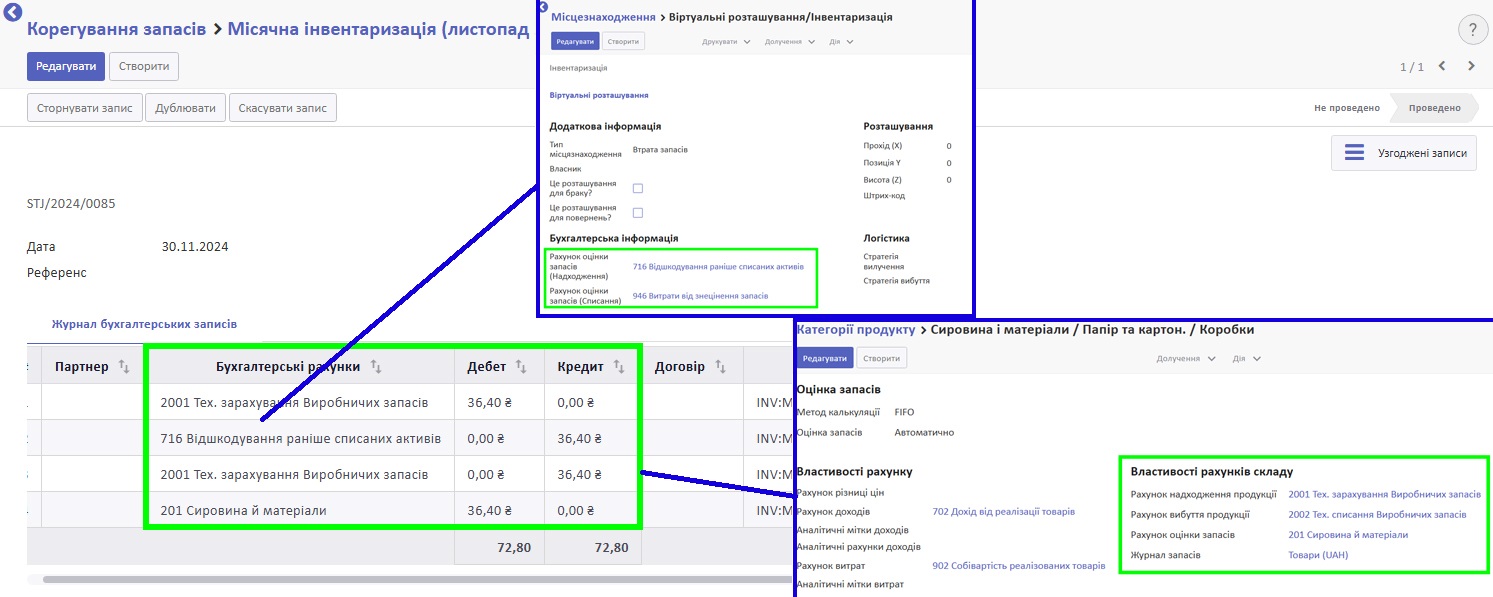Go to next record arrow
Image resolution: width=1493 pixels, height=597 pixels.
pos(1471,66)
